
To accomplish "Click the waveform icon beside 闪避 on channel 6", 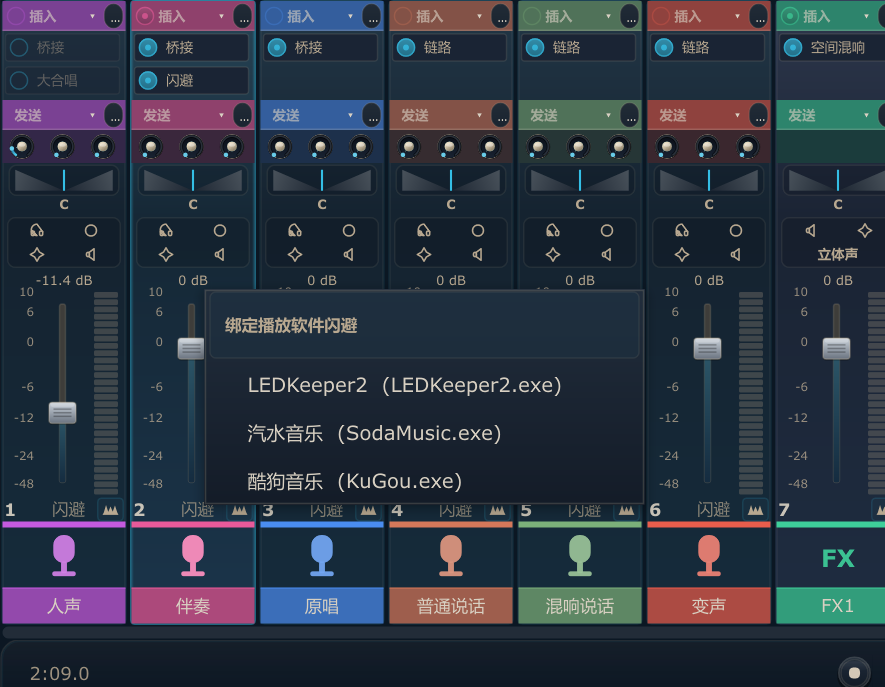I will pyautogui.click(x=755, y=510).
